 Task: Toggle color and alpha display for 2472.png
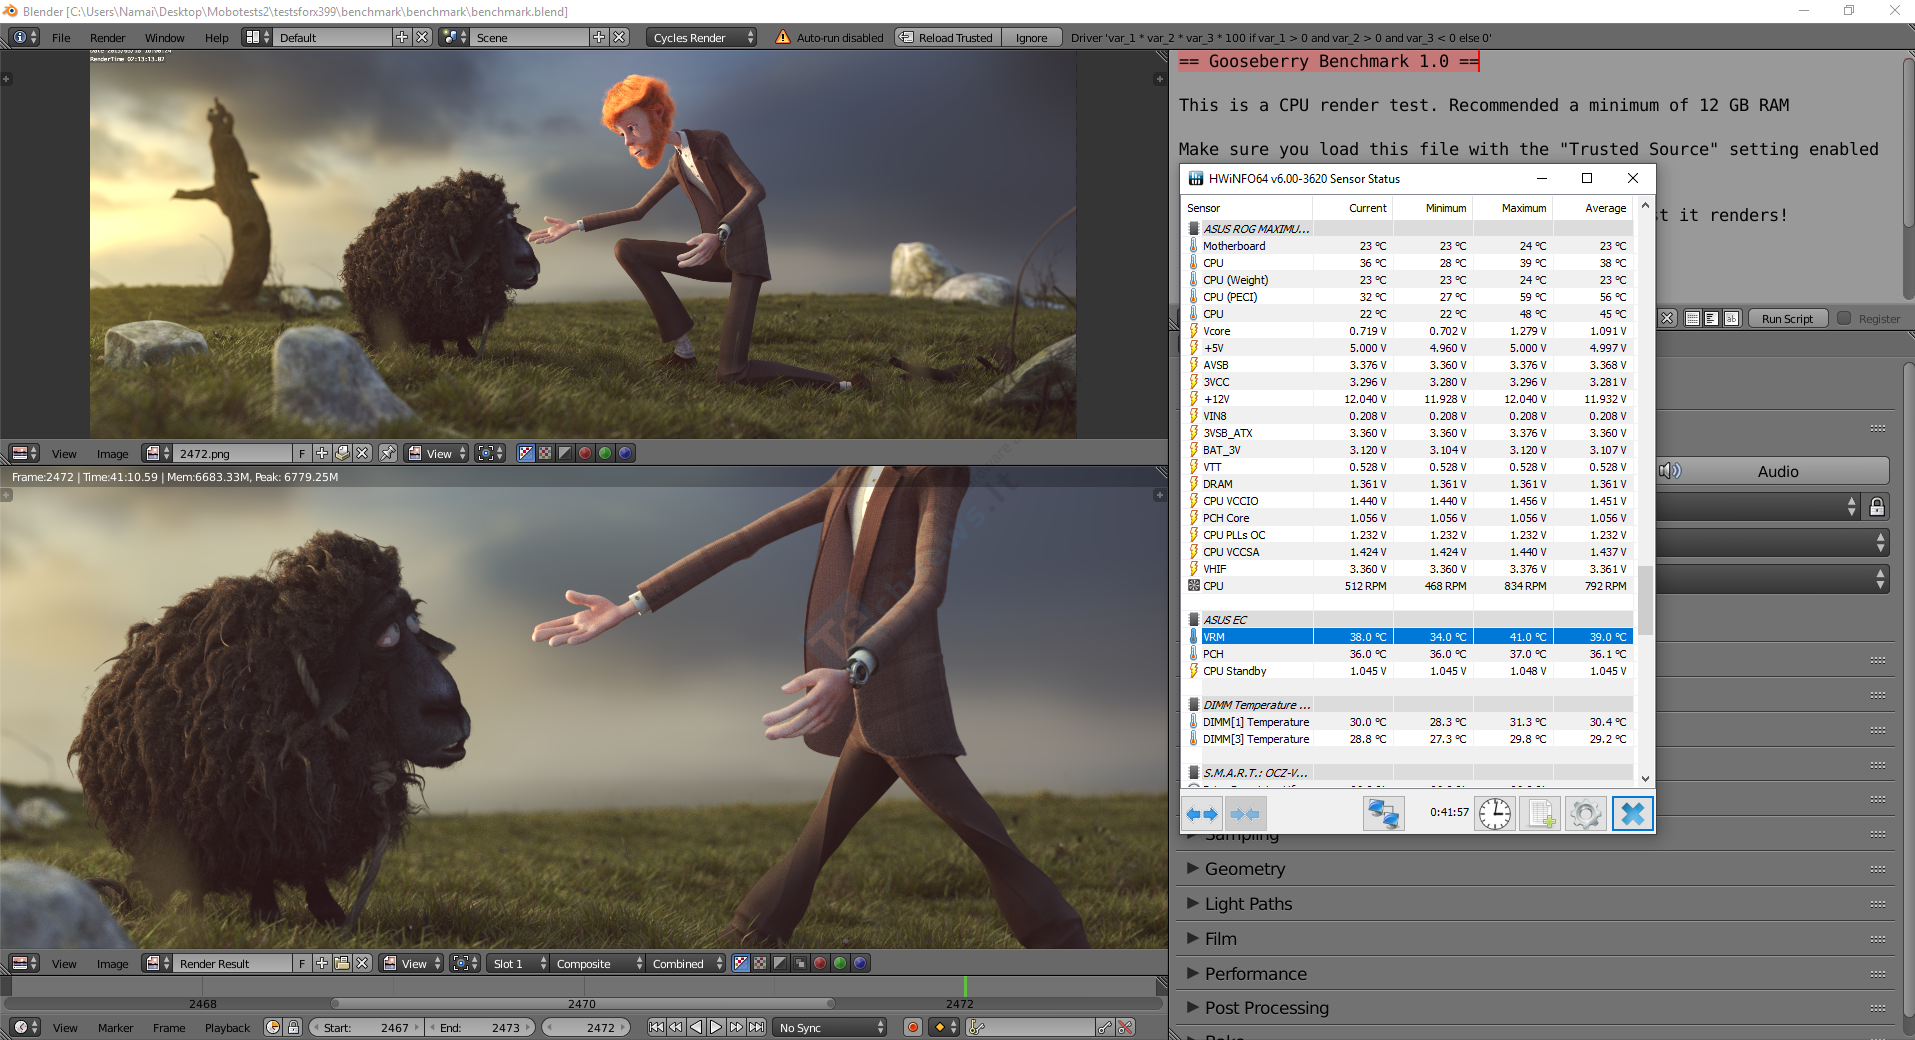[x=526, y=453]
